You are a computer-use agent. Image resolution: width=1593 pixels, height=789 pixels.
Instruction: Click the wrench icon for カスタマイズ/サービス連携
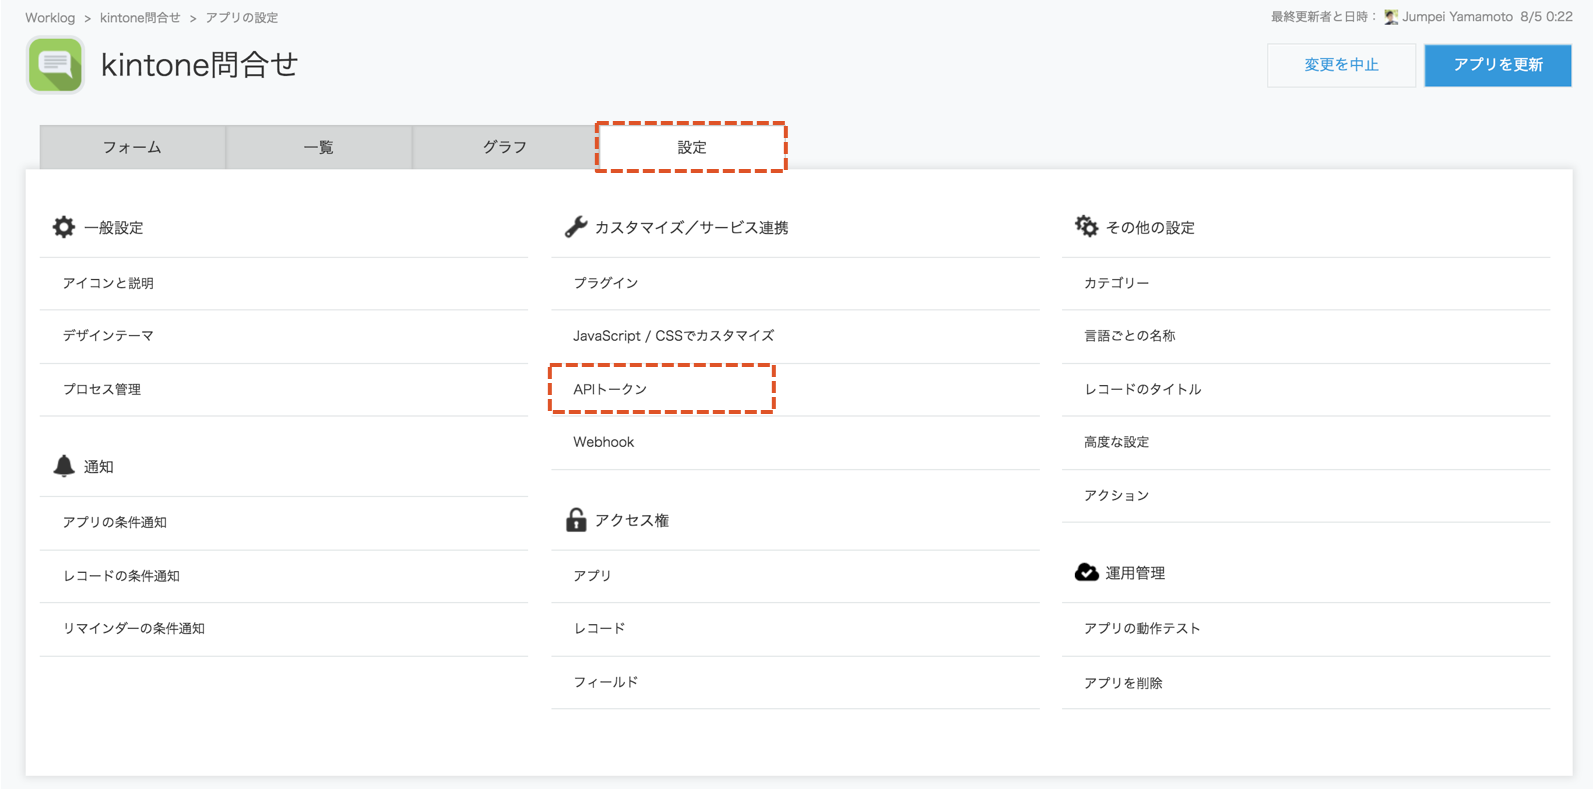[576, 227]
